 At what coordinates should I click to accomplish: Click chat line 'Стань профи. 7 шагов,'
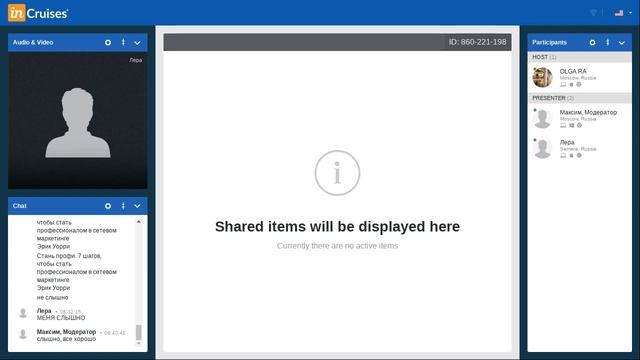(69, 256)
